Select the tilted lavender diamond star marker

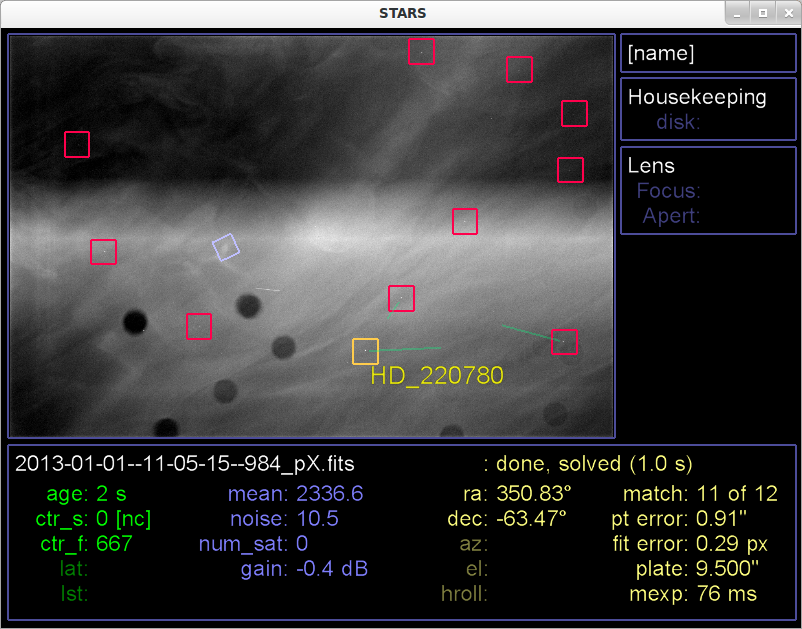pyautogui.click(x=226, y=247)
